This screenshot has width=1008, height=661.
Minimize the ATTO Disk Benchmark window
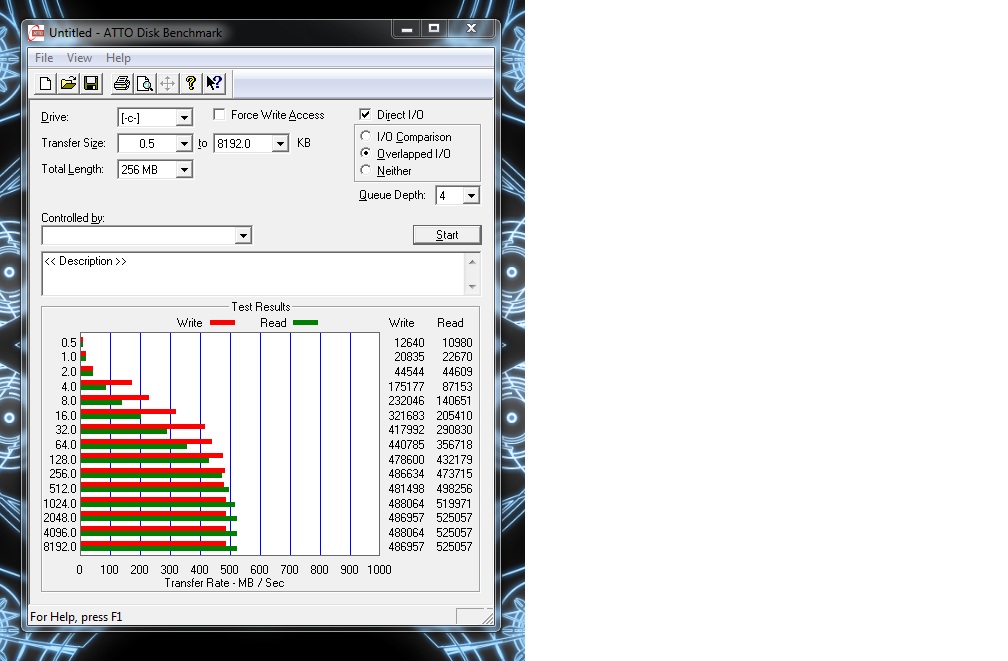coord(406,29)
